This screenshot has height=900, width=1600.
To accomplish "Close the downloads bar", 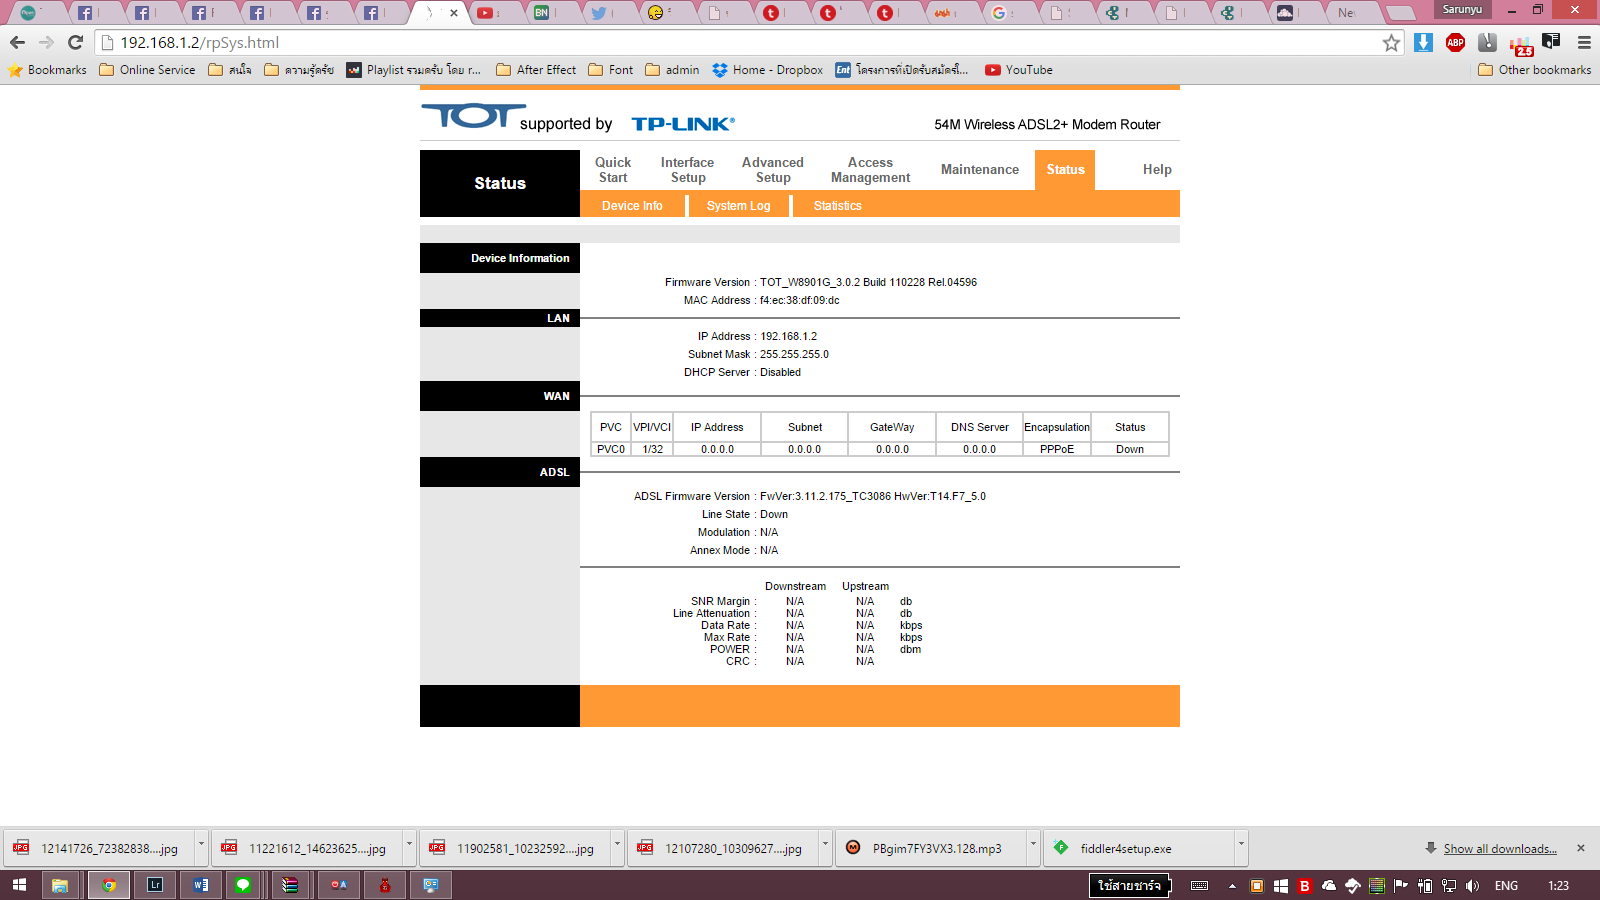I will (1581, 848).
